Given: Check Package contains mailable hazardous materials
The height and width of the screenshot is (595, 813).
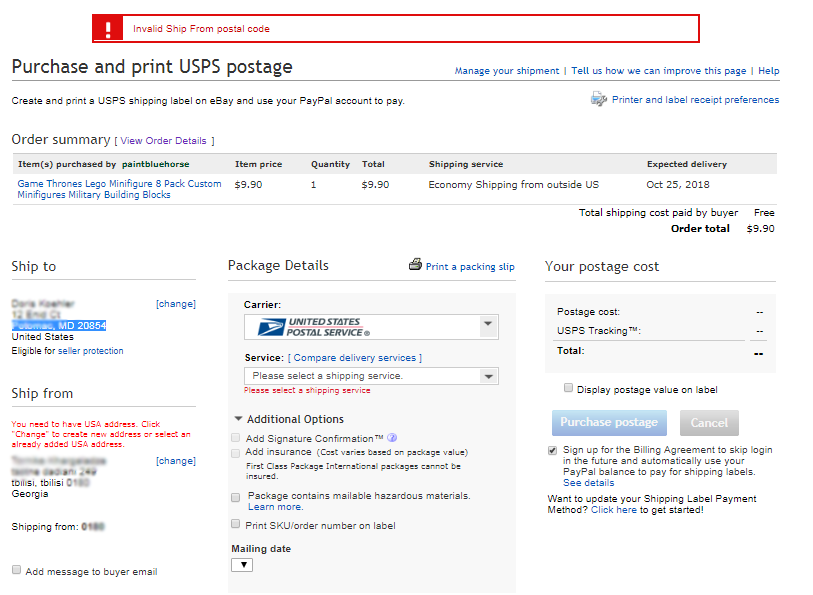Looking at the screenshot, I should pos(235,498).
